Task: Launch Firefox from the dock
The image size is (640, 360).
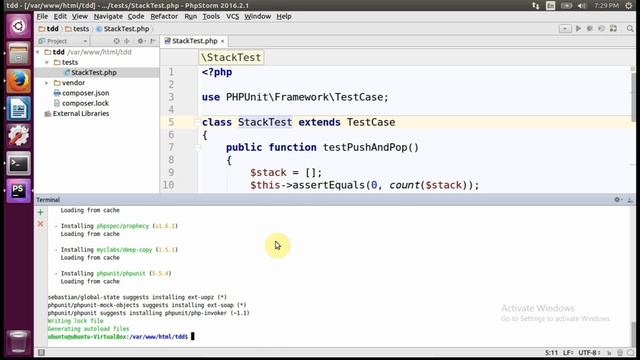Action: point(18,81)
